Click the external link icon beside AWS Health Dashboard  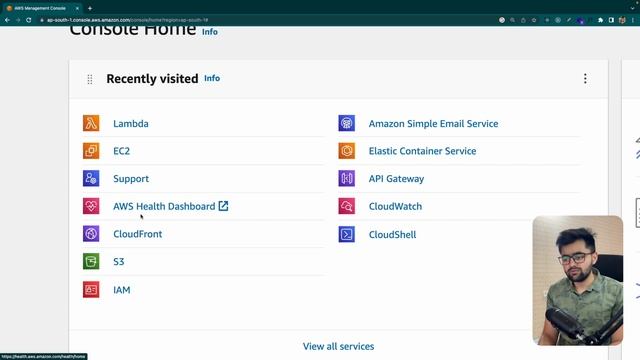pyautogui.click(x=223, y=206)
